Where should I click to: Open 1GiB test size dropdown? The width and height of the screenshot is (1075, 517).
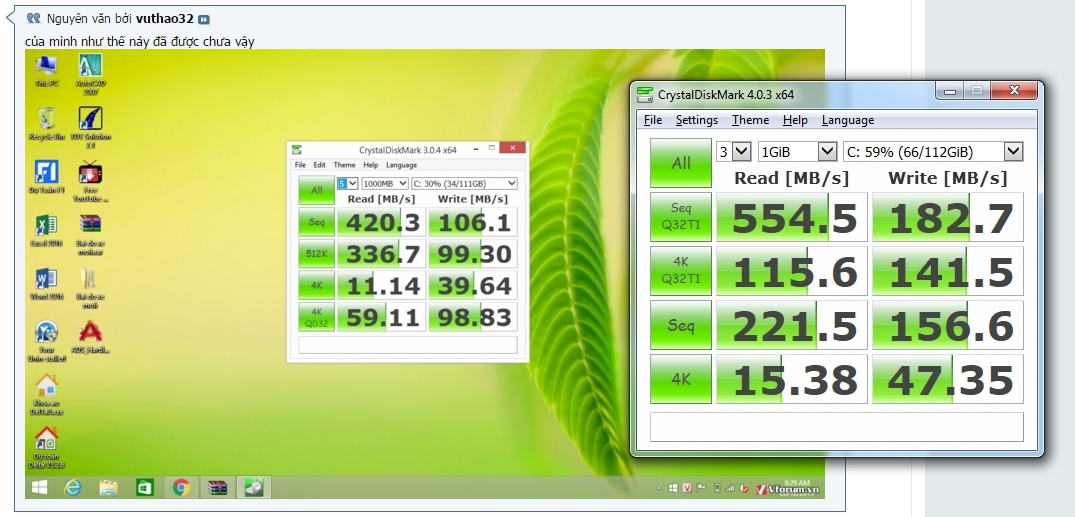(x=797, y=151)
